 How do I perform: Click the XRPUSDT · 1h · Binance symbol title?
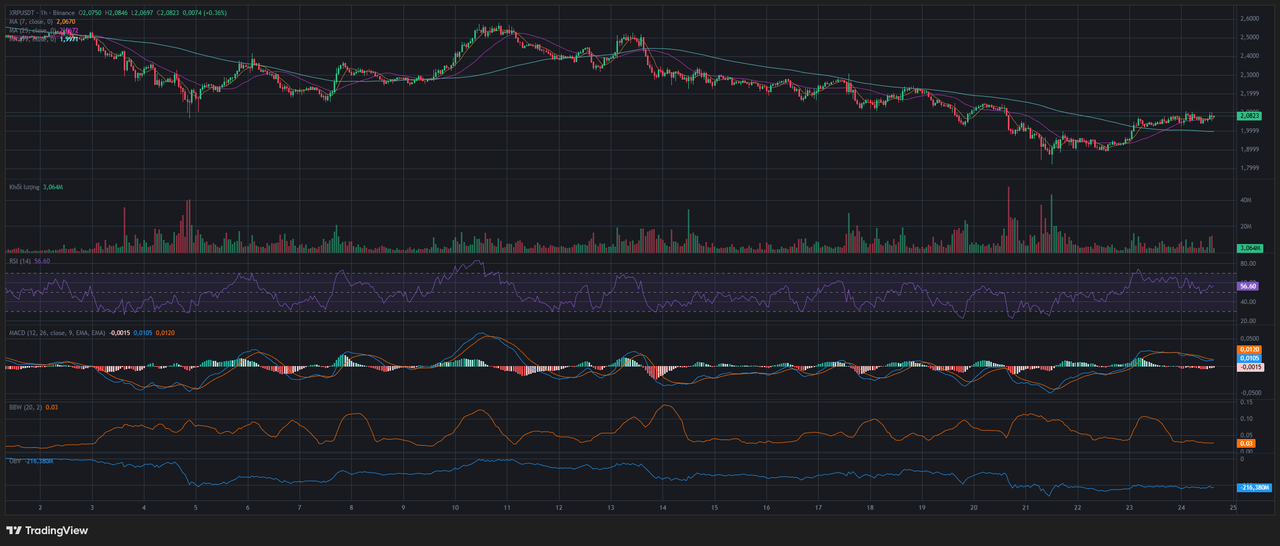[x=44, y=13]
